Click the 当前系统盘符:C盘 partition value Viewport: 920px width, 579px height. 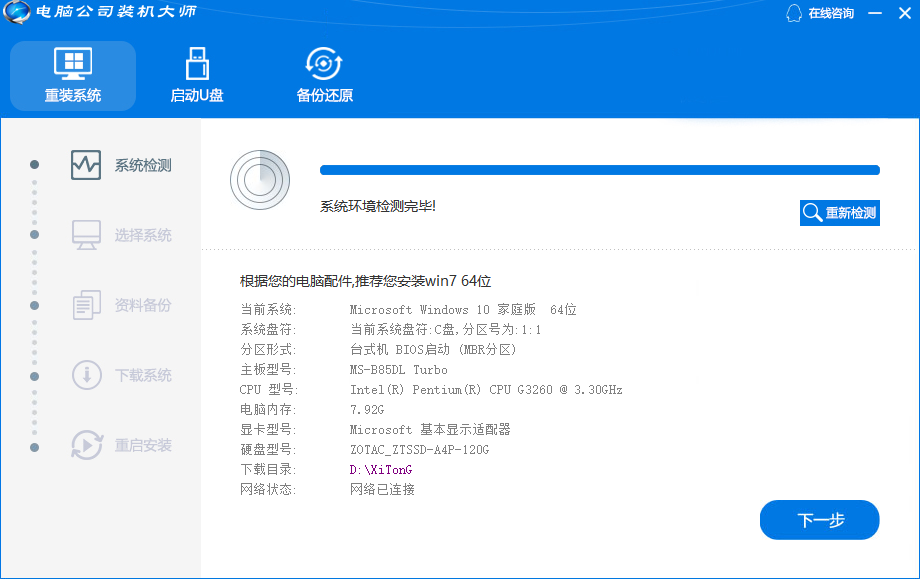pyautogui.click(x=445, y=330)
